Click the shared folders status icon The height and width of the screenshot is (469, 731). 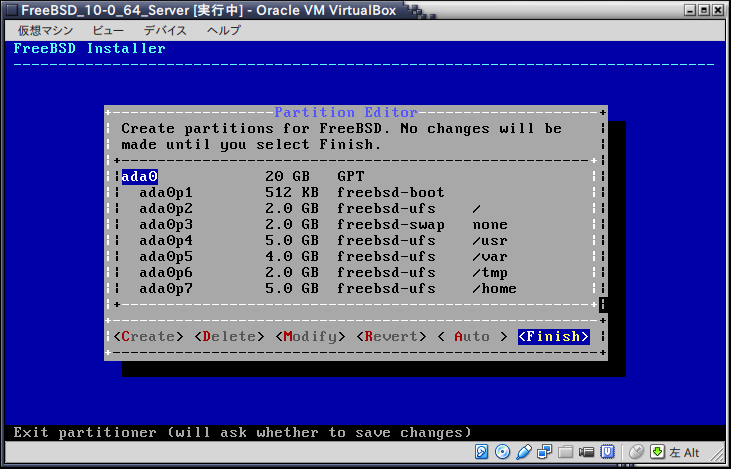tap(565, 452)
